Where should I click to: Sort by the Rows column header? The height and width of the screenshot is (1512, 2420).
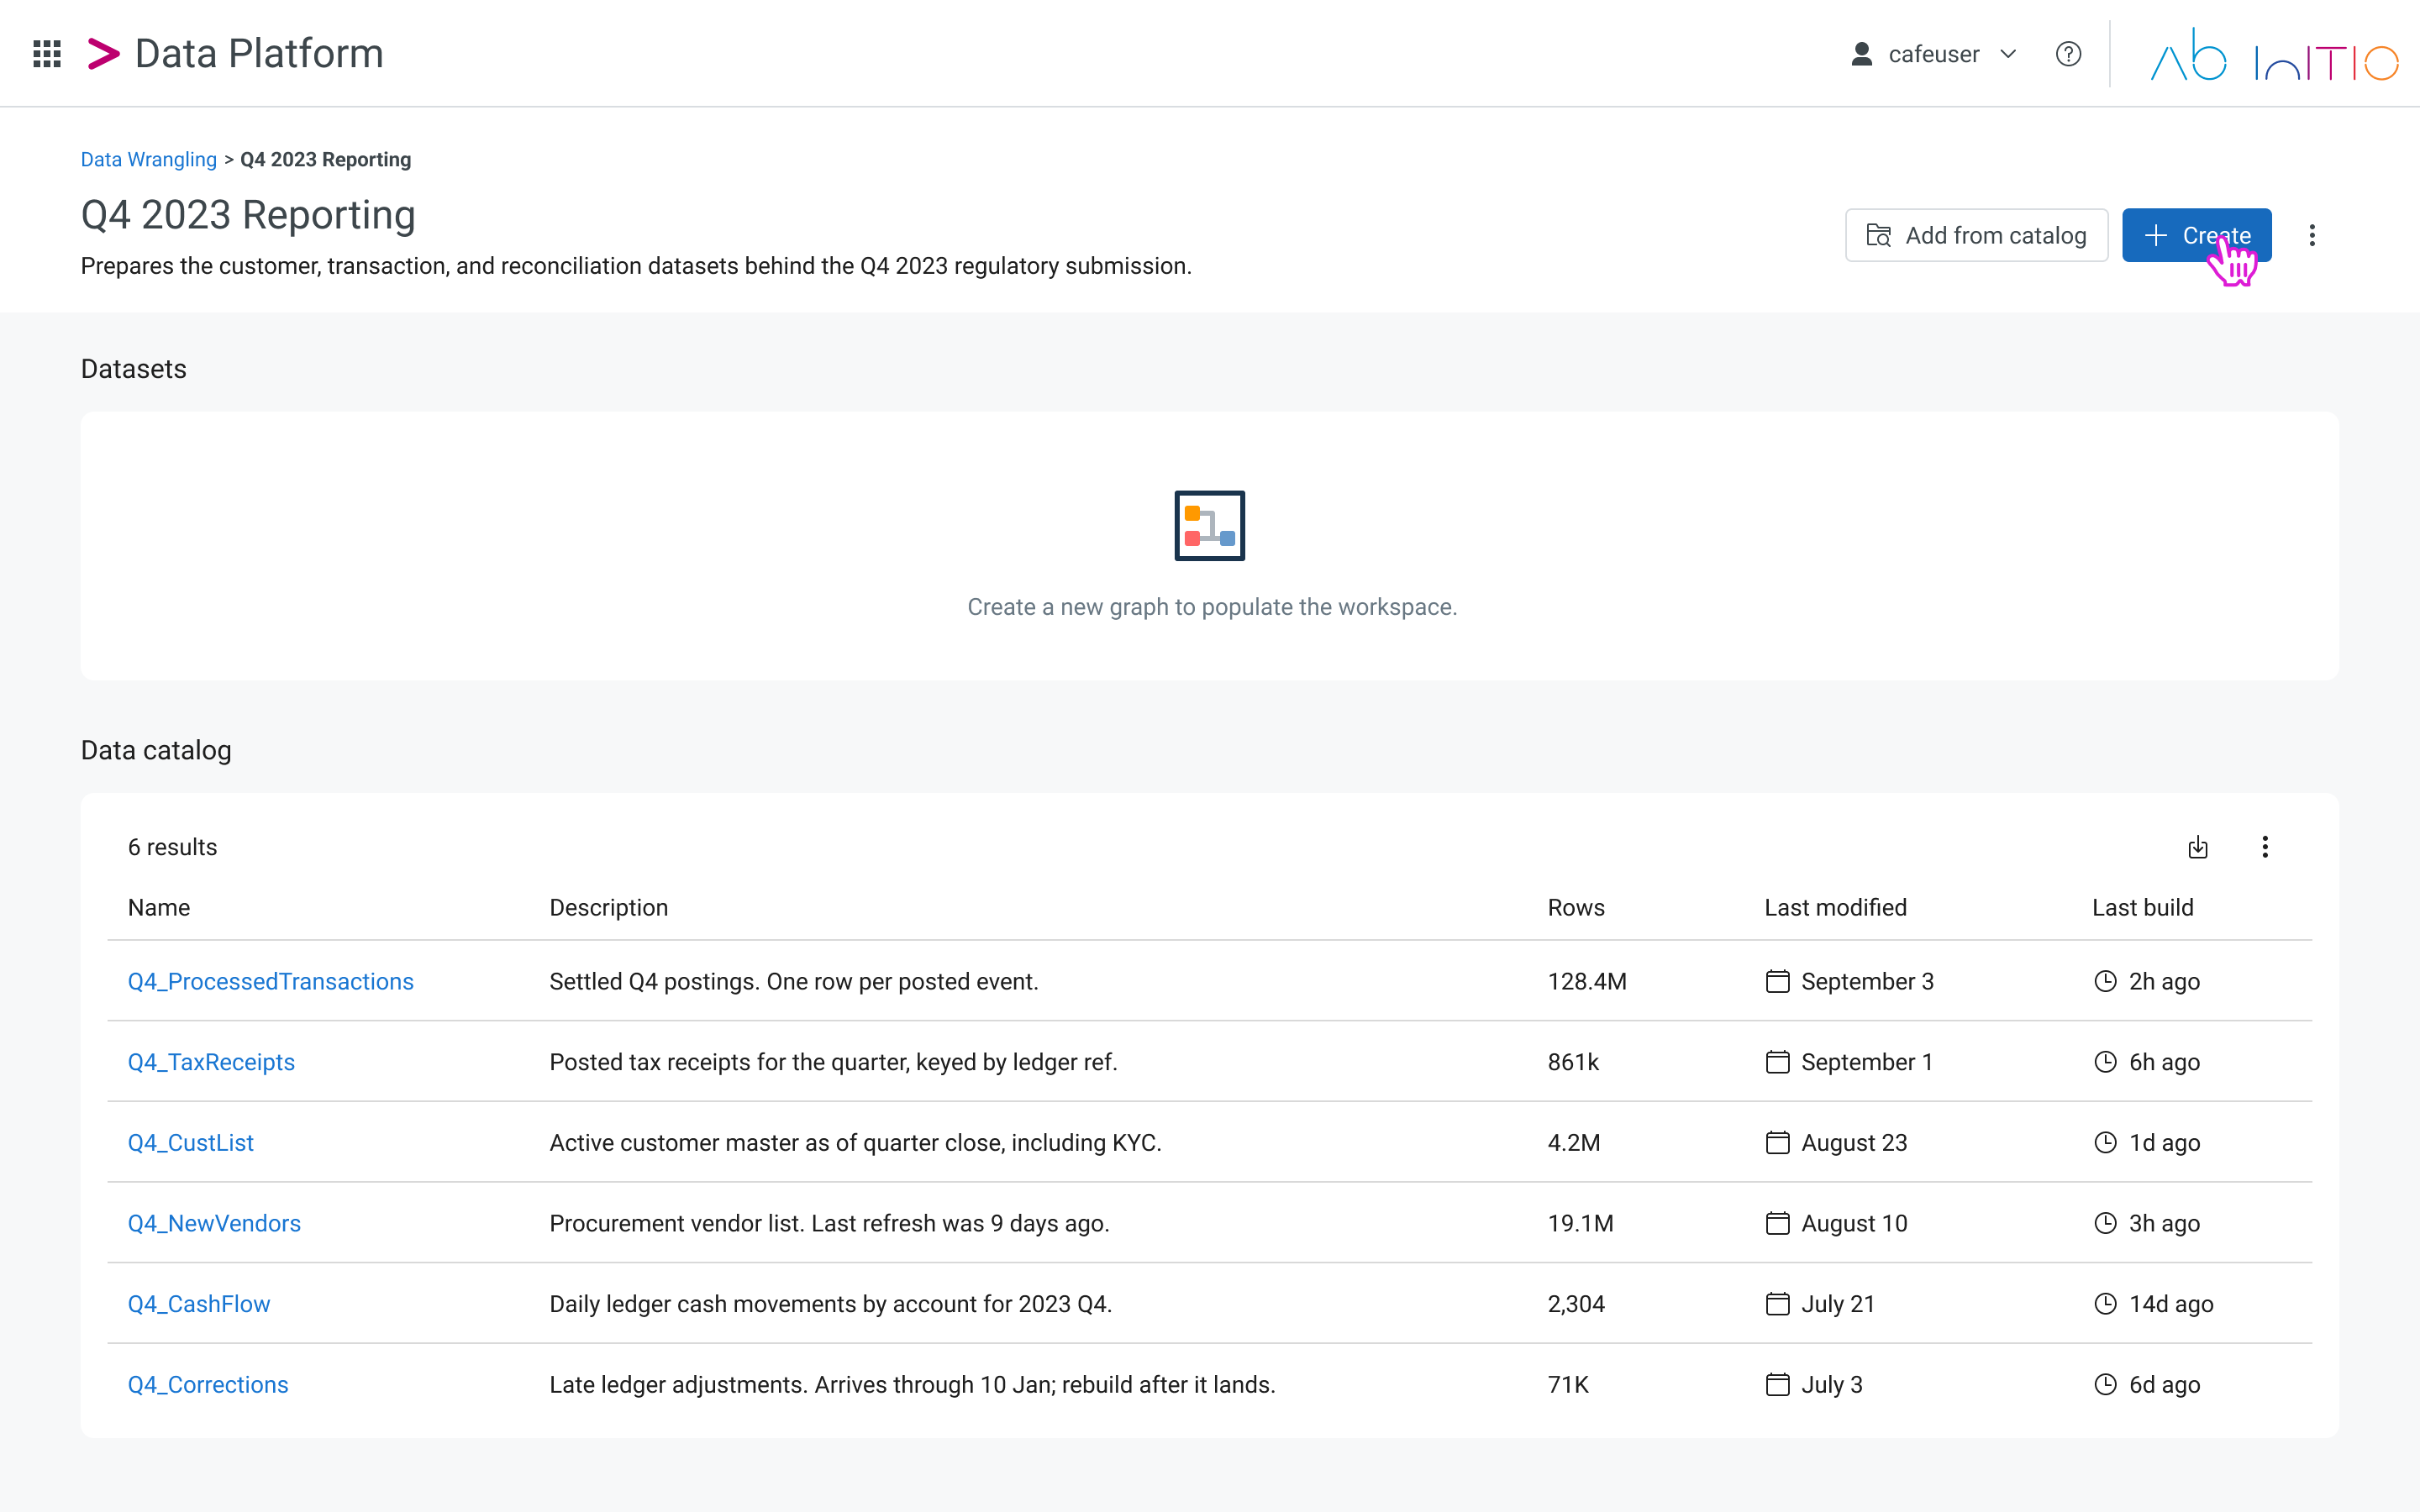point(1576,907)
